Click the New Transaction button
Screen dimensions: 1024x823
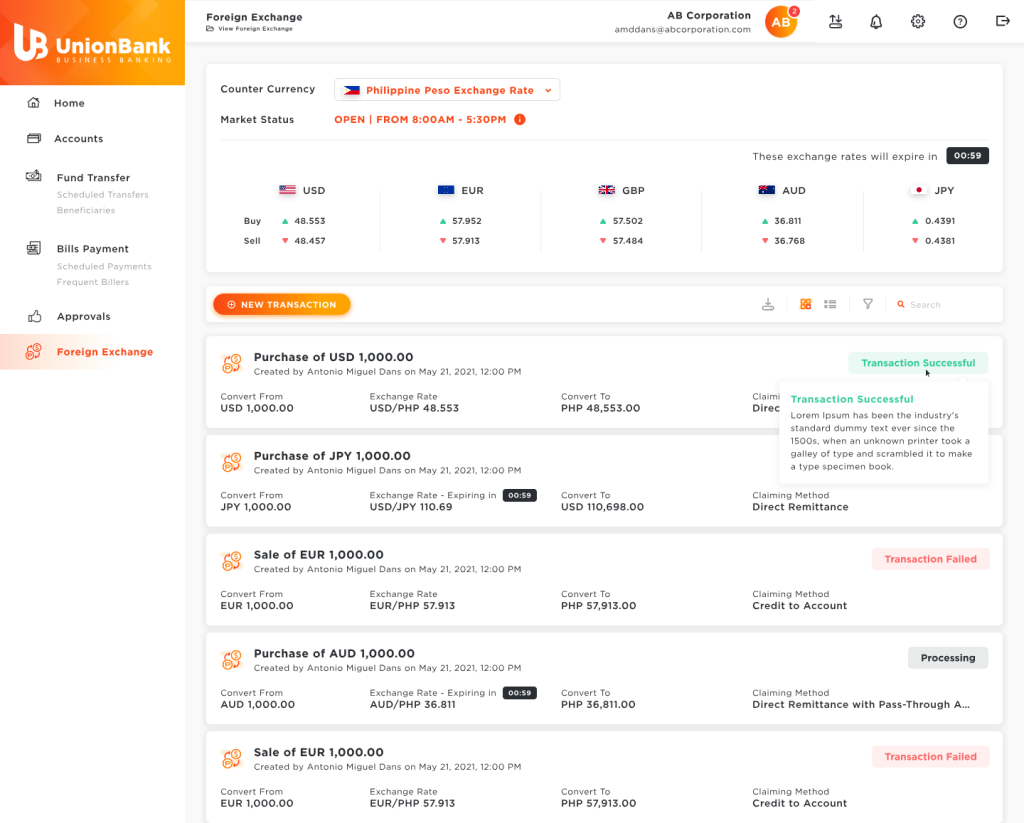(281, 305)
